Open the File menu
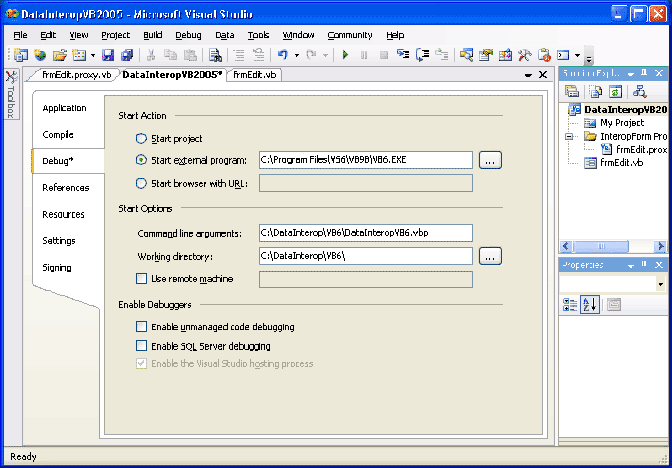Viewport: 672px width, 468px height. click(x=20, y=35)
